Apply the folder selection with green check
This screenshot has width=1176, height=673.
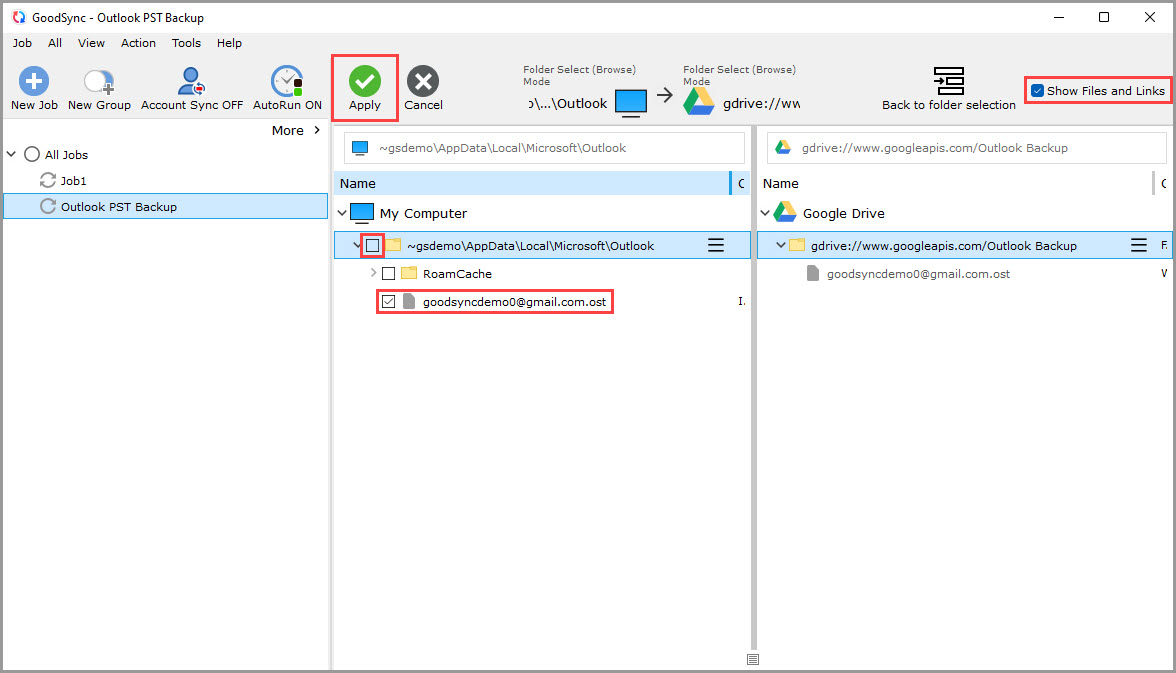coord(364,81)
